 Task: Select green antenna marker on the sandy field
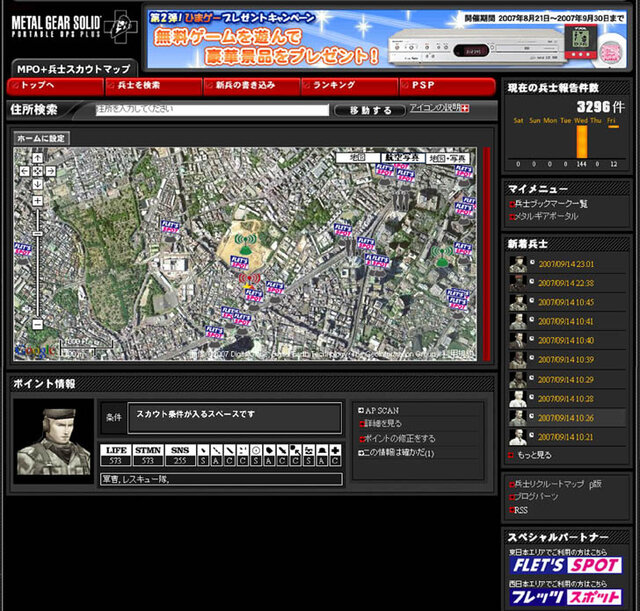coord(245,244)
